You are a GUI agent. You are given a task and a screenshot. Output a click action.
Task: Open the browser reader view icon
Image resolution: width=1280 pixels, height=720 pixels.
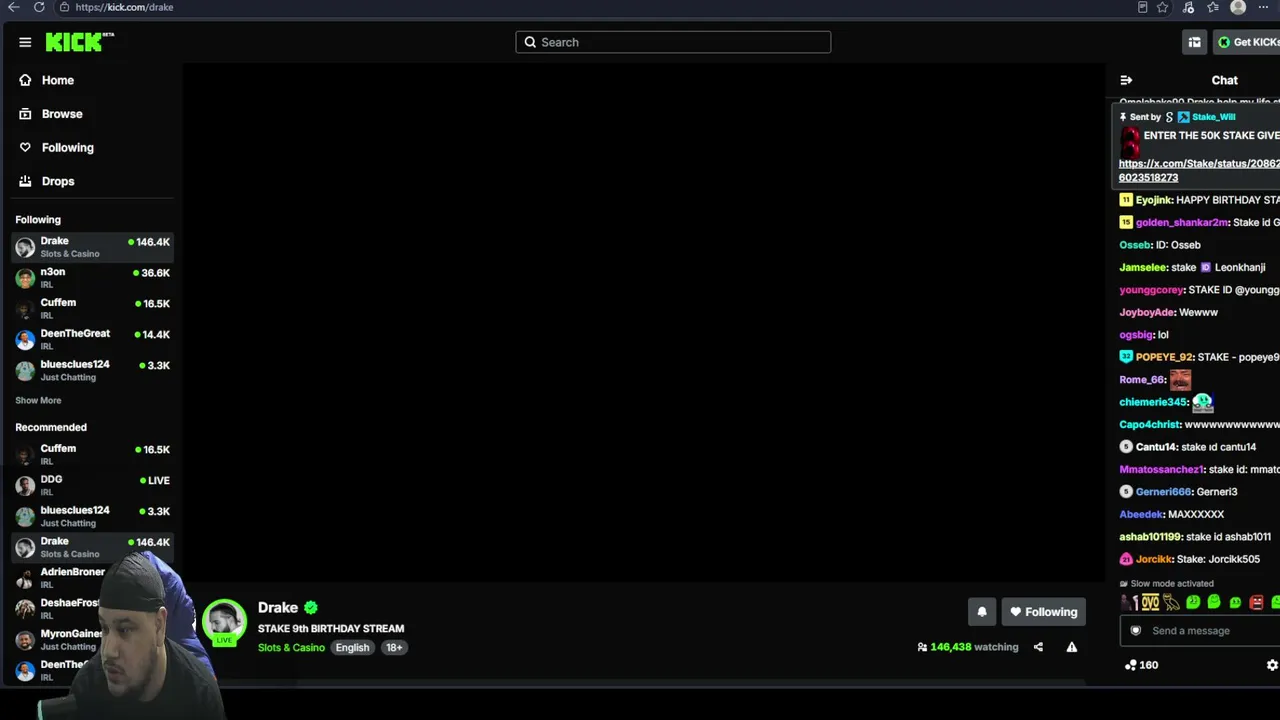pos(1143,7)
